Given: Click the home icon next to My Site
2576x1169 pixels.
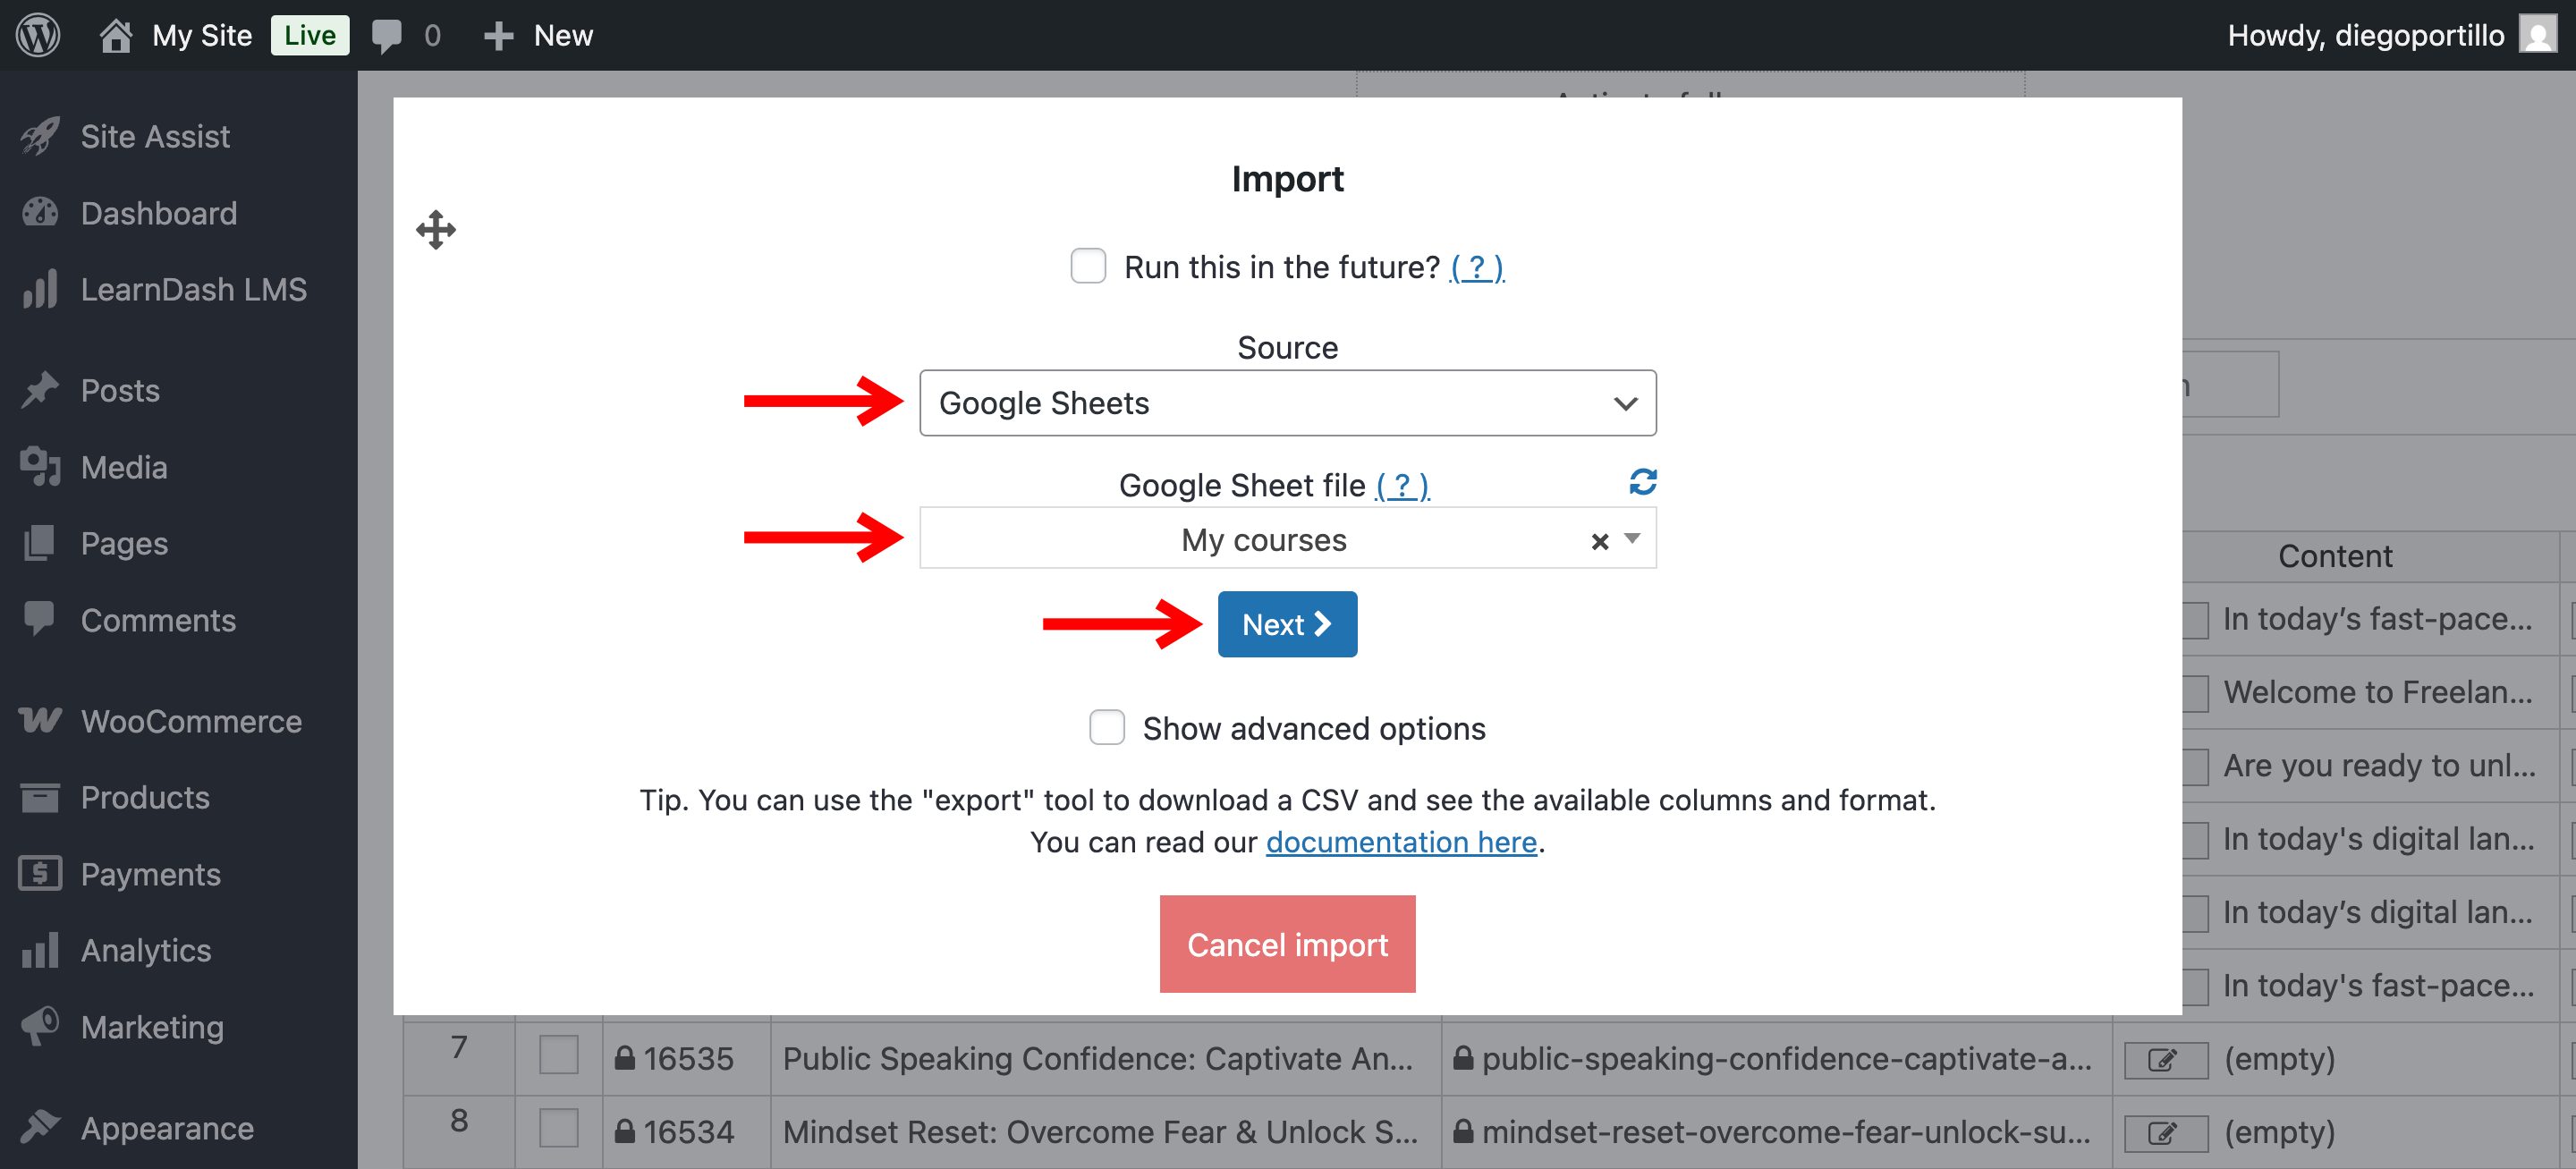Looking at the screenshot, I should click(116, 36).
